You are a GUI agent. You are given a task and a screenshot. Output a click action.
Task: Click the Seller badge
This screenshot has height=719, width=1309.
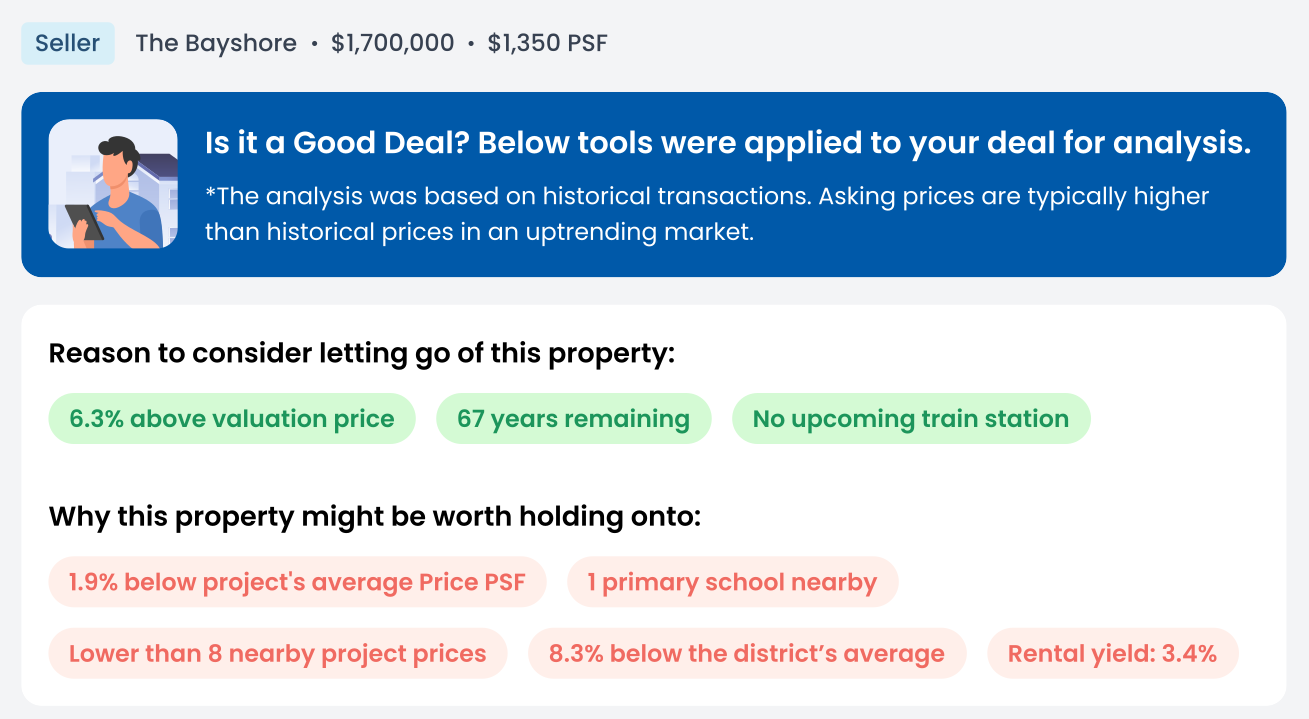point(68,44)
